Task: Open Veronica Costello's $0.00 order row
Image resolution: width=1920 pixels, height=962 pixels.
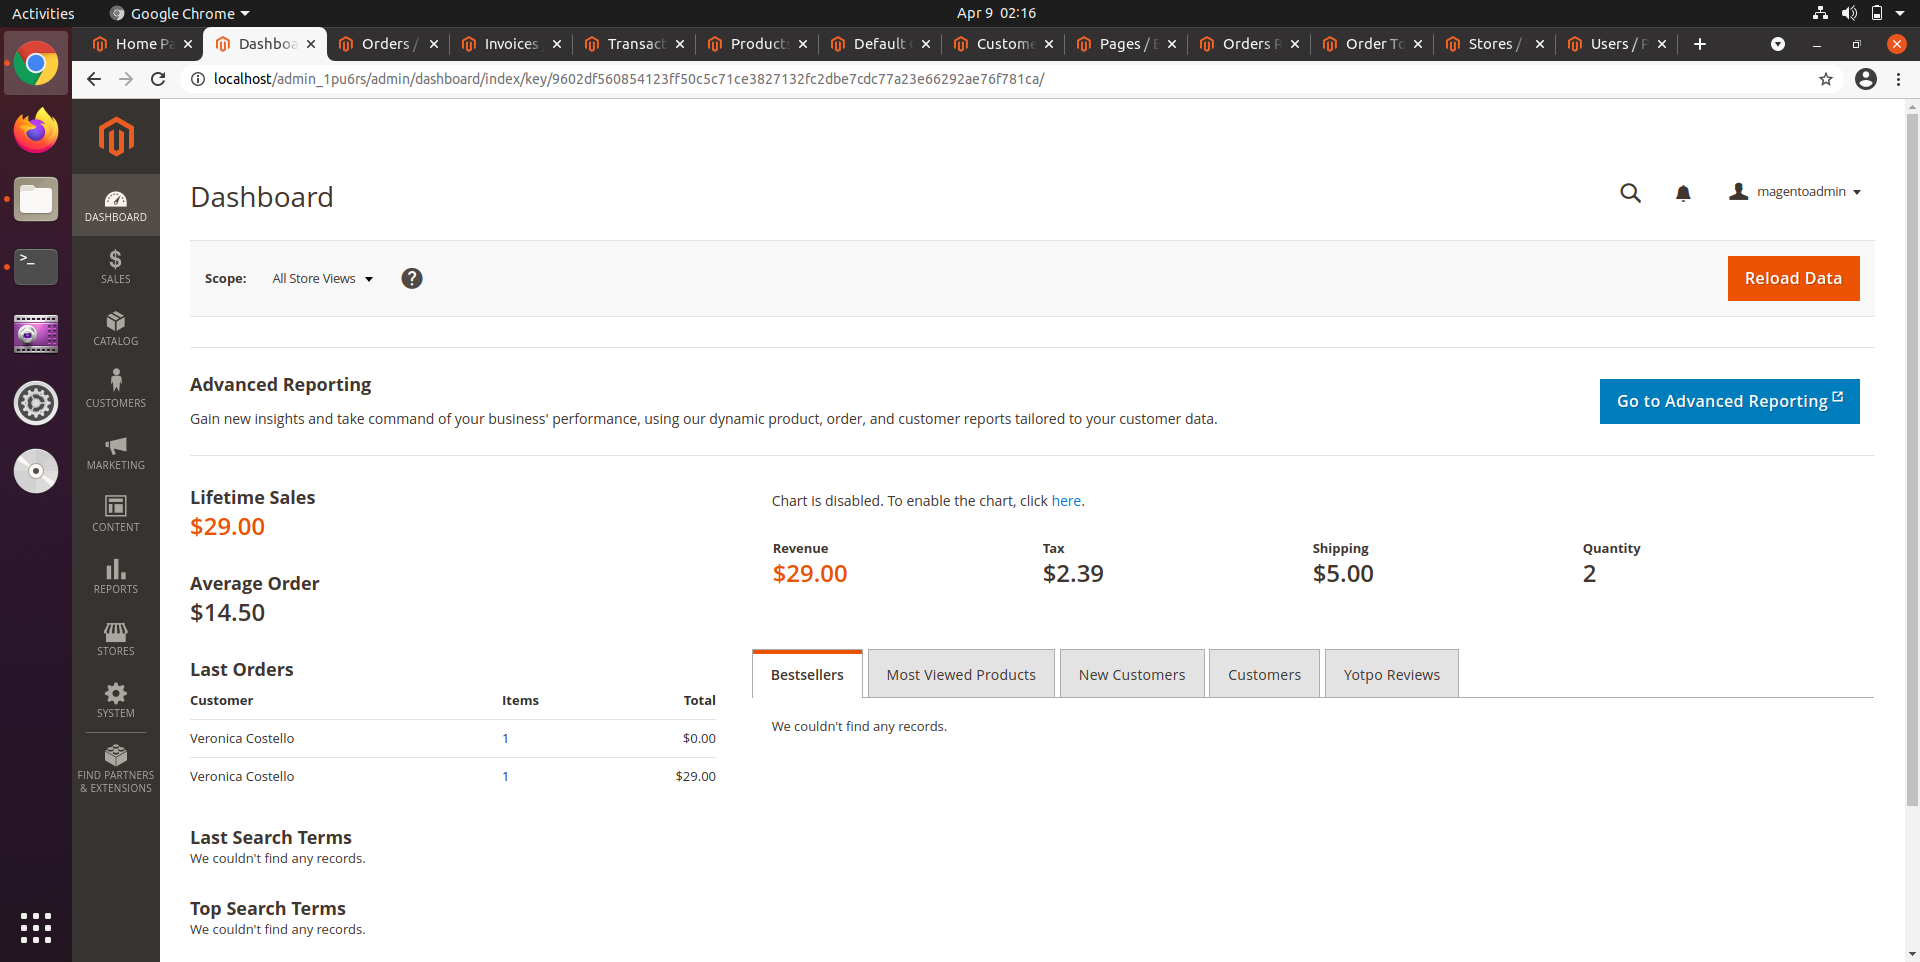Action: coord(453,739)
